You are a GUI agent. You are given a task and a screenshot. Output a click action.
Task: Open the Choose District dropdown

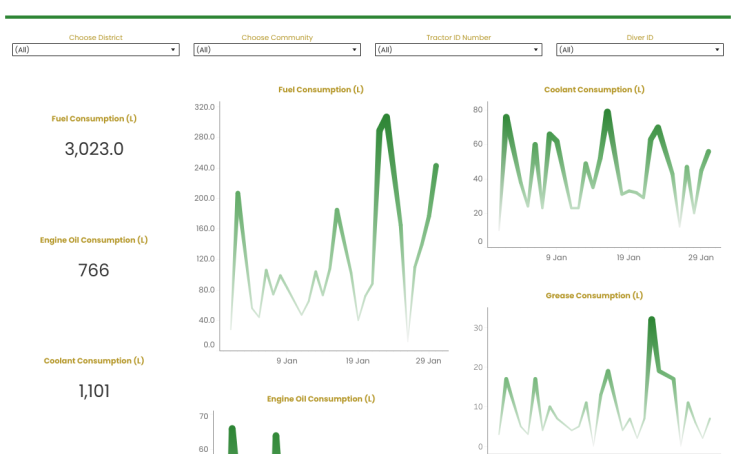point(96,50)
